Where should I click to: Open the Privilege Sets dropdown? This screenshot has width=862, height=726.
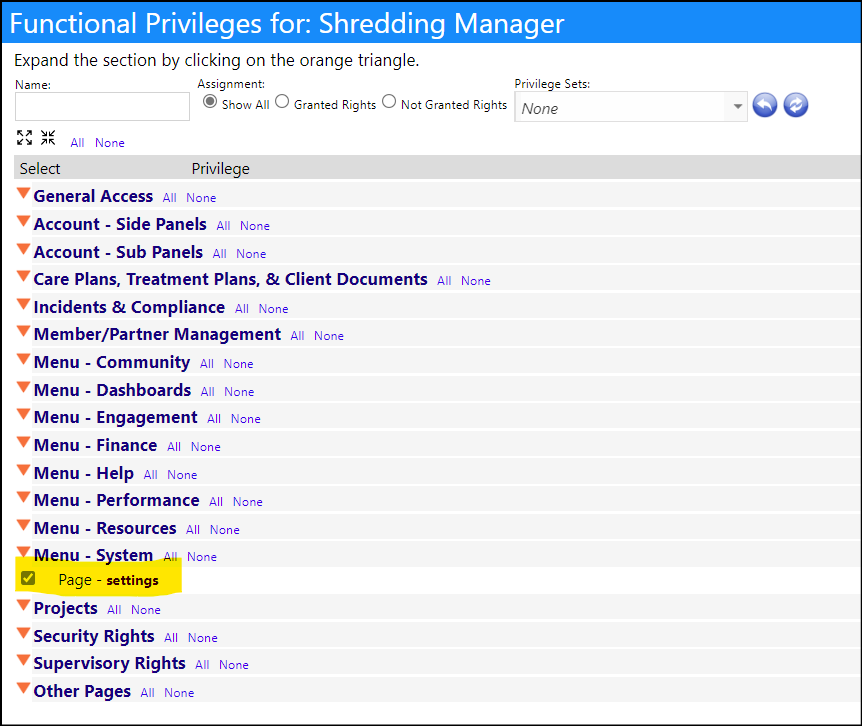click(x=631, y=107)
